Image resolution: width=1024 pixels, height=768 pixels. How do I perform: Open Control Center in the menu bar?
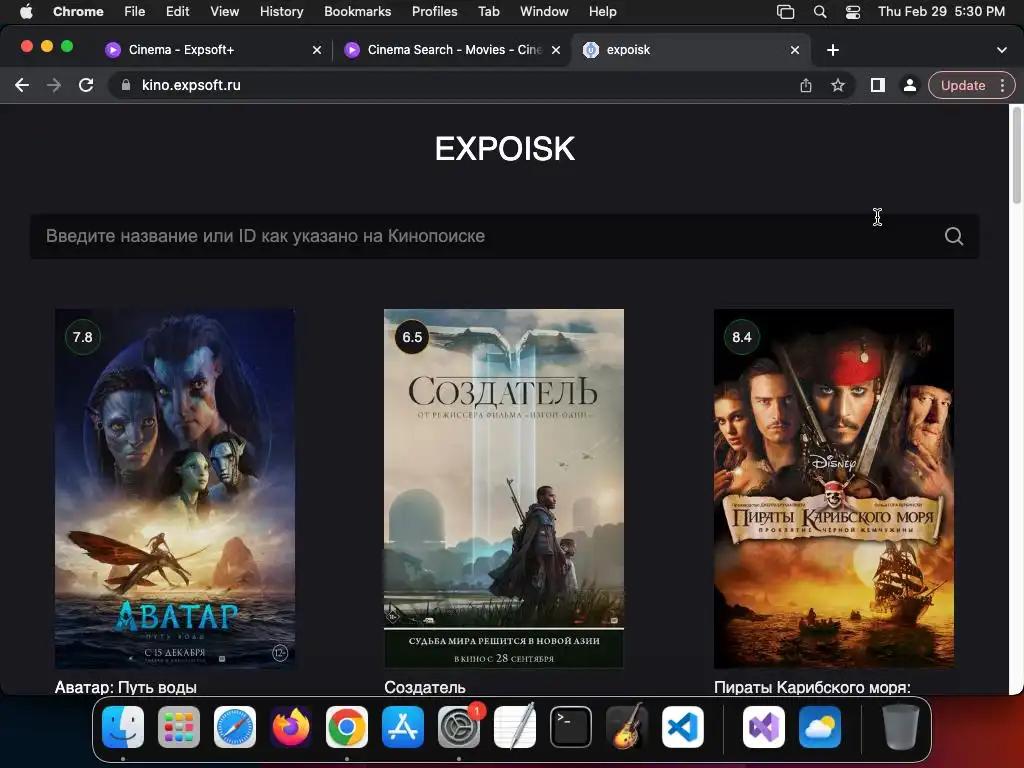[x=853, y=11]
